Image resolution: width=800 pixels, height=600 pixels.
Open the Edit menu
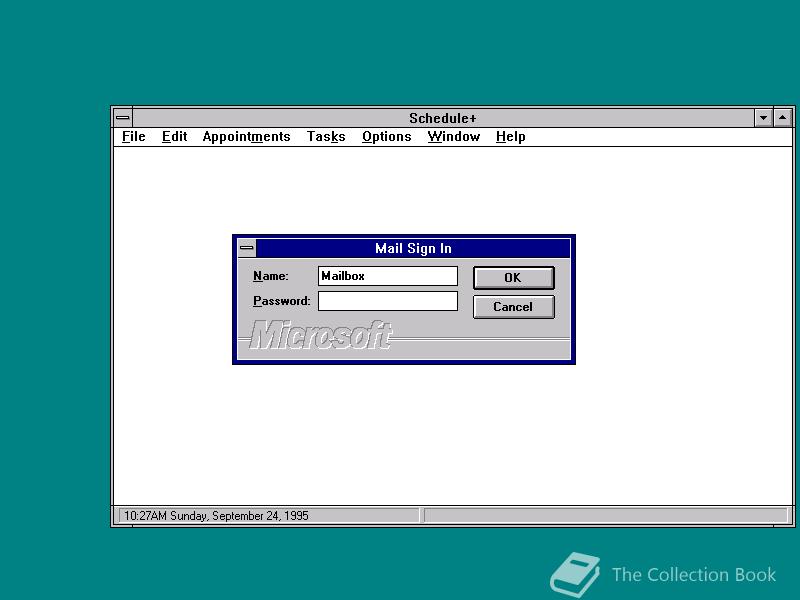click(x=174, y=137)
